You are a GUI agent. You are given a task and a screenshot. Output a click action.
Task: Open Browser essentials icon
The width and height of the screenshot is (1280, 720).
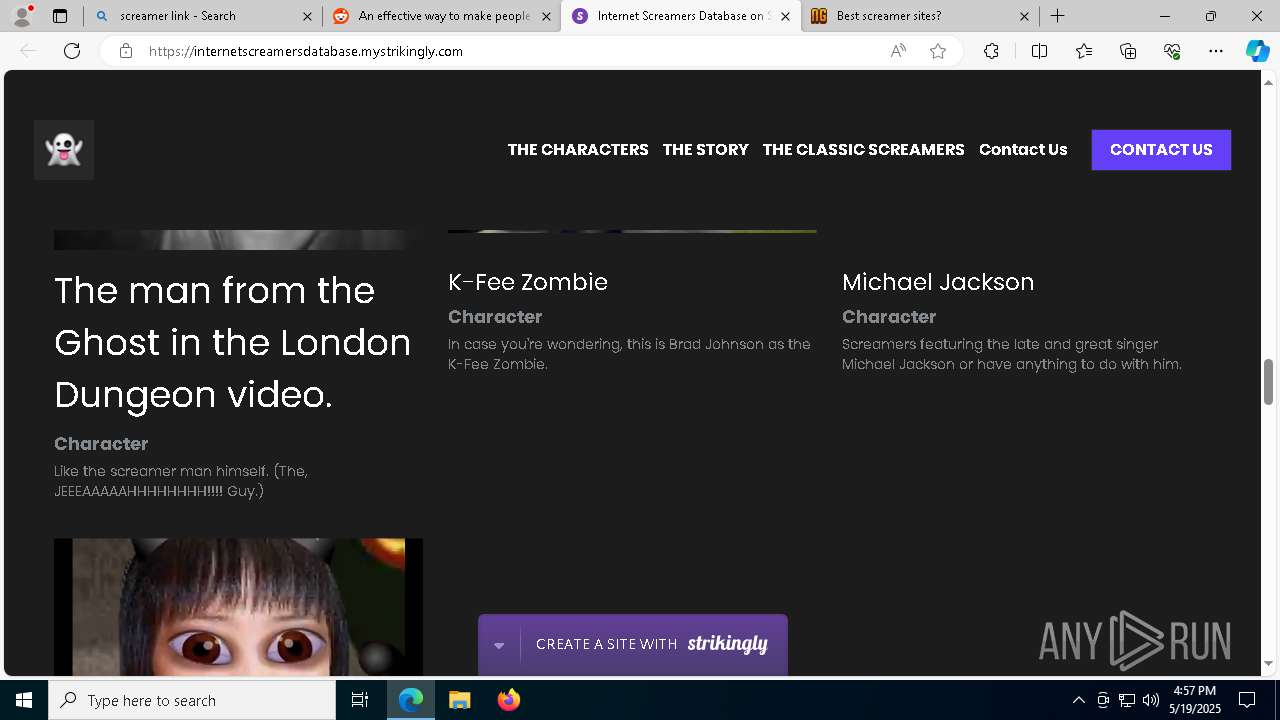click(1172, 51)
